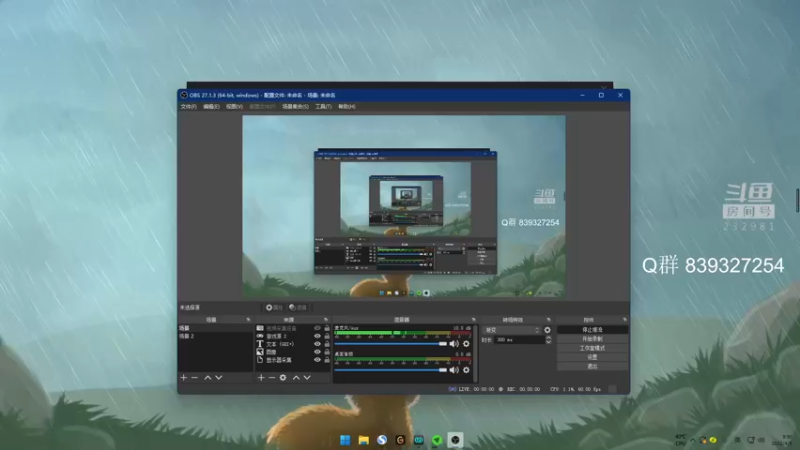Toggle visibility of 游戏源 2 source
800x450 pixels.
coord(317,336)
